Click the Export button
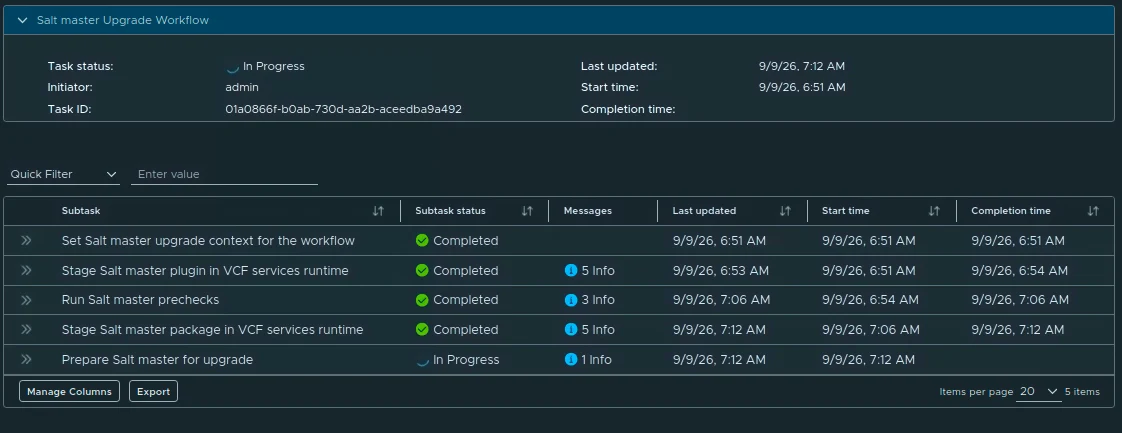1122x433 pixels. [x=153, y=391]
